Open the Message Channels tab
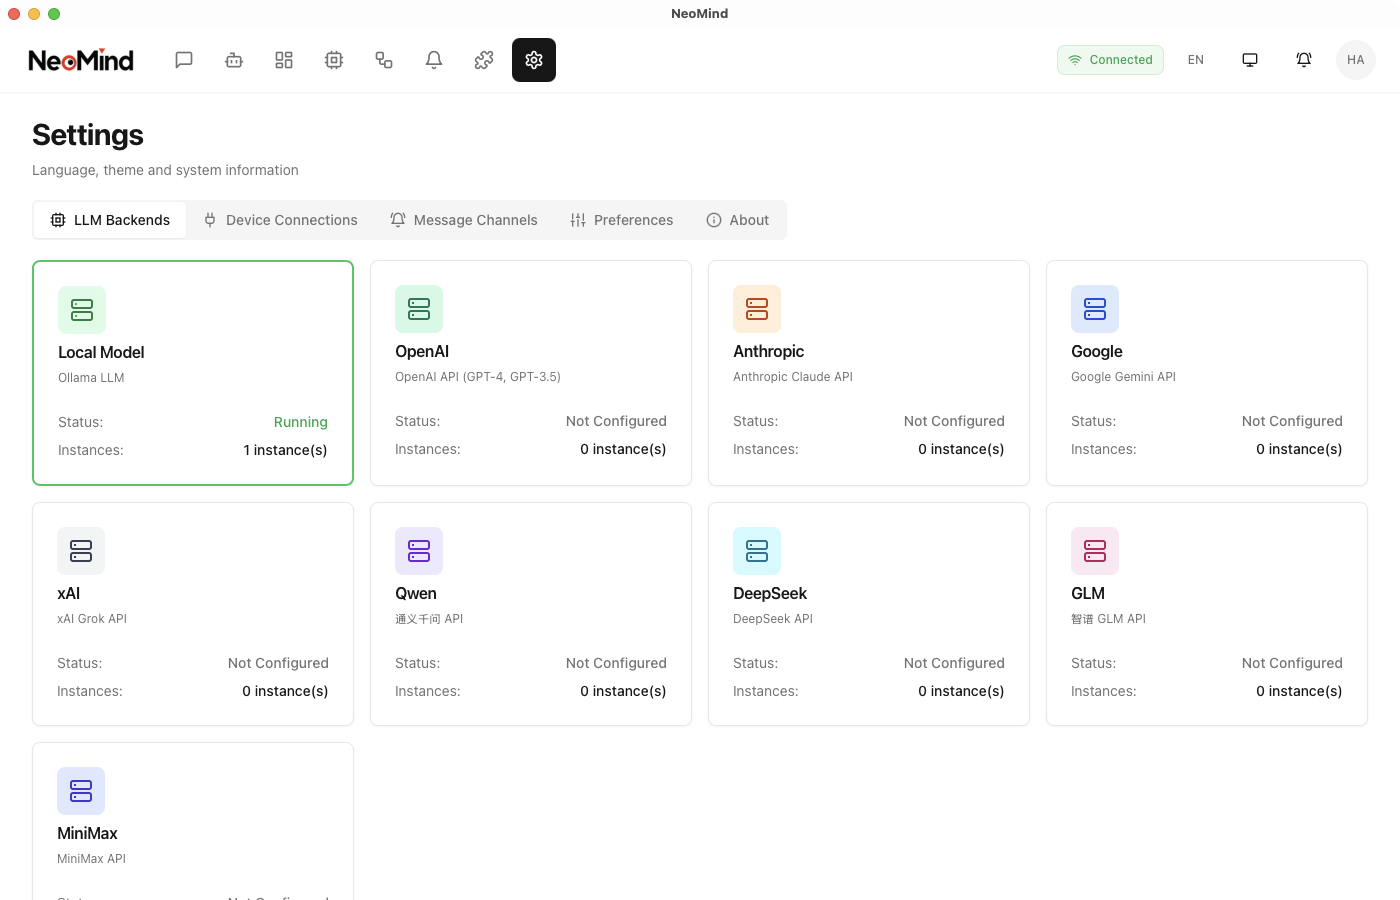This screenshot has width=1400, height=900. point(464,220)
